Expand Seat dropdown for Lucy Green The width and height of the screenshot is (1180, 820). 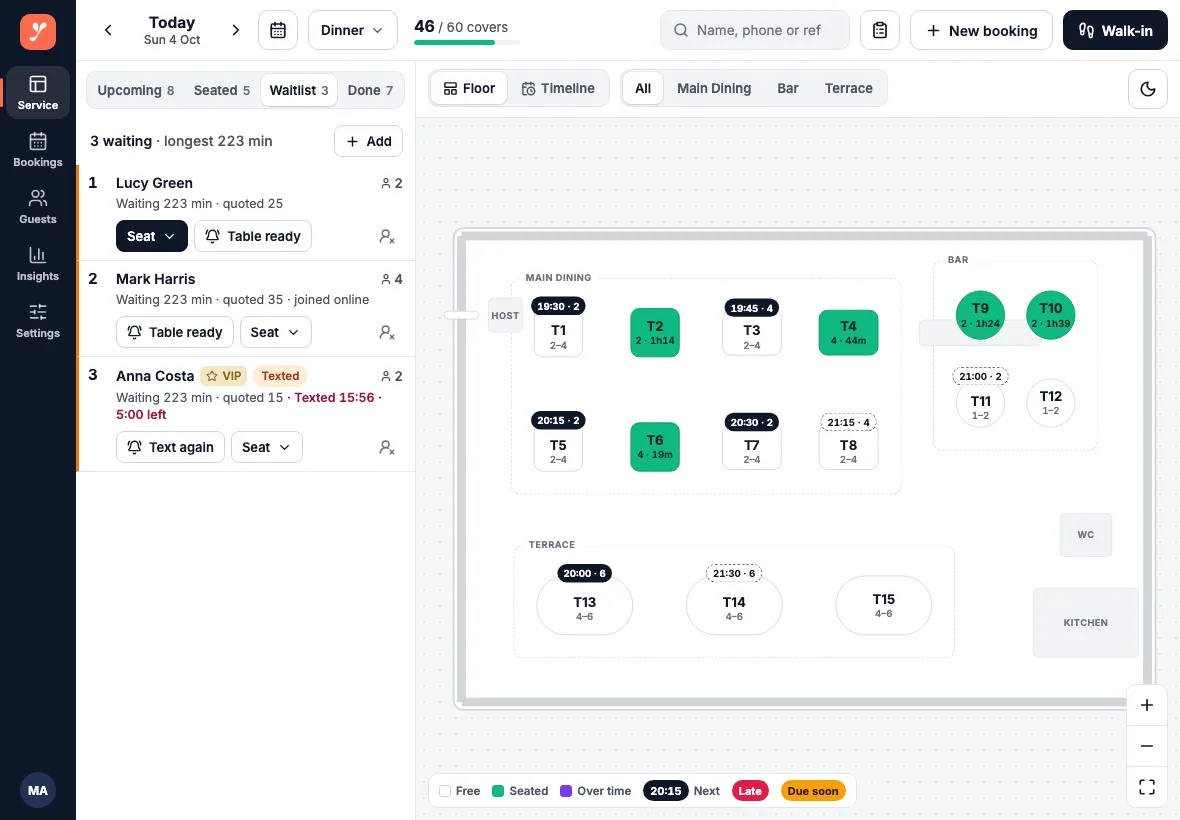152,236
